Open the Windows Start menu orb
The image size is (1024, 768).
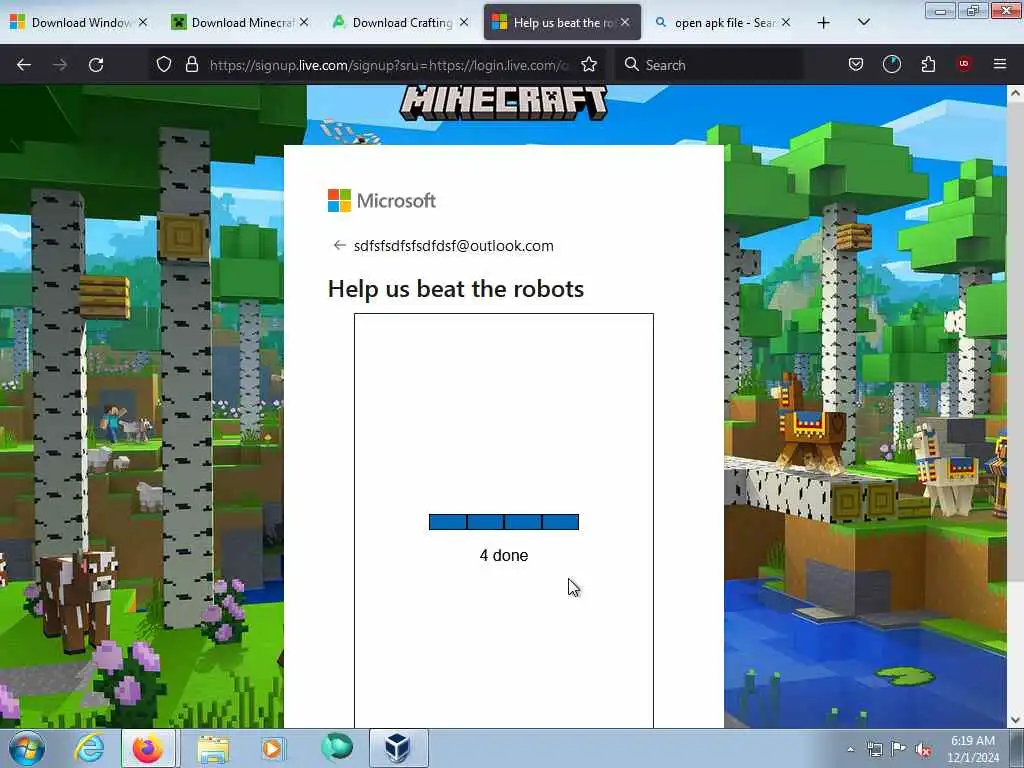(27, 748)
